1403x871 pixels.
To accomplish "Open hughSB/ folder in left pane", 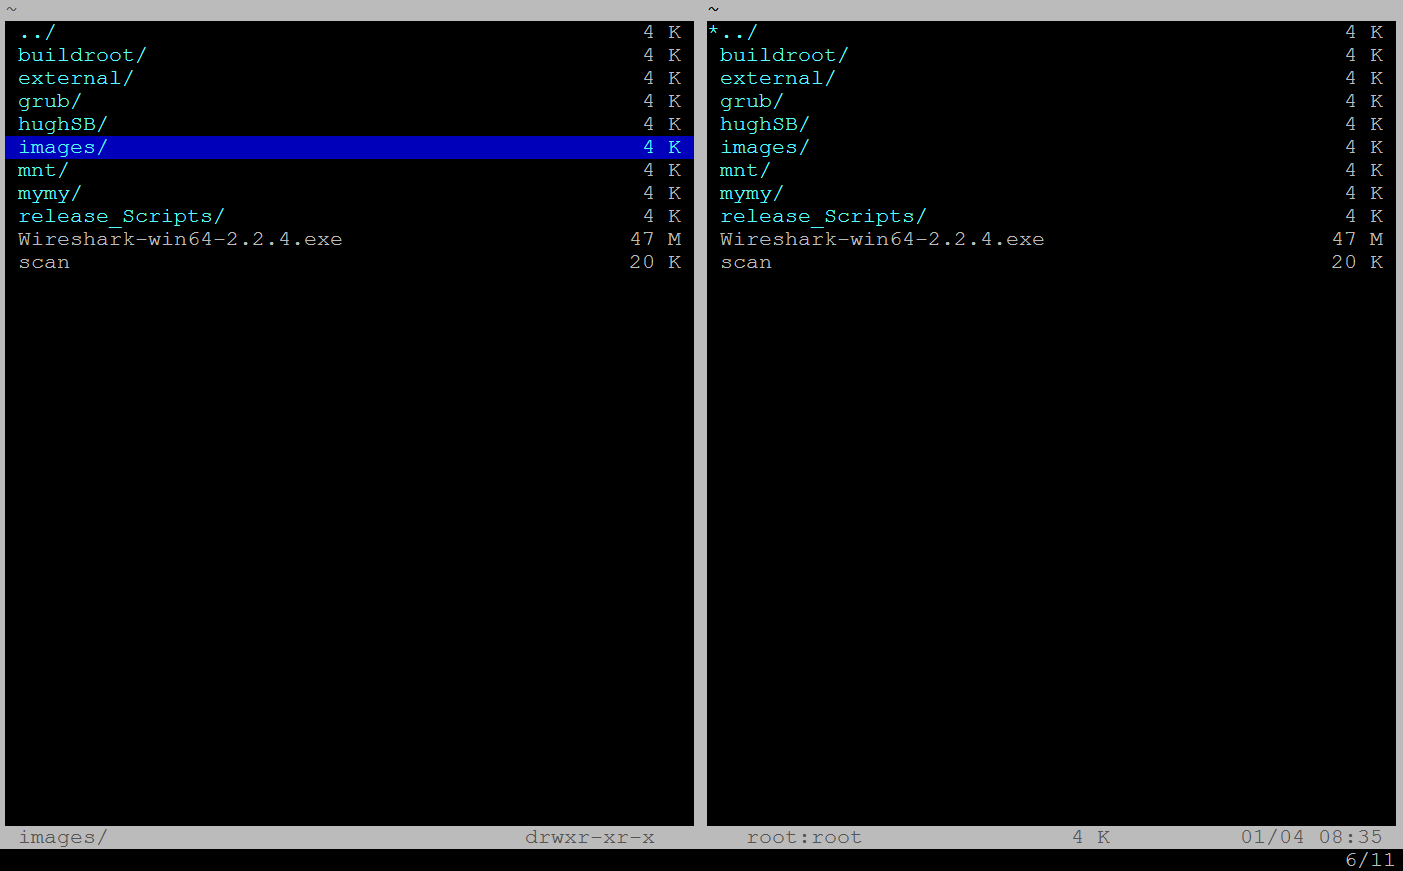I will pos(62,124).
